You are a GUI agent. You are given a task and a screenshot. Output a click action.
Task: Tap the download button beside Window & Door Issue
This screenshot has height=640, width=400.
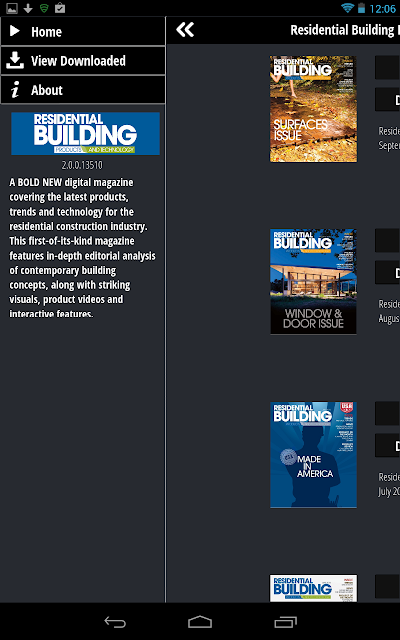tap(387, 272)
